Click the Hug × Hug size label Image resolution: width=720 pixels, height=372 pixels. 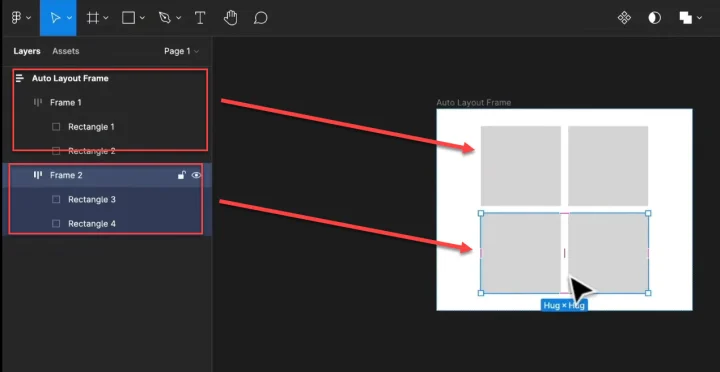564,305
